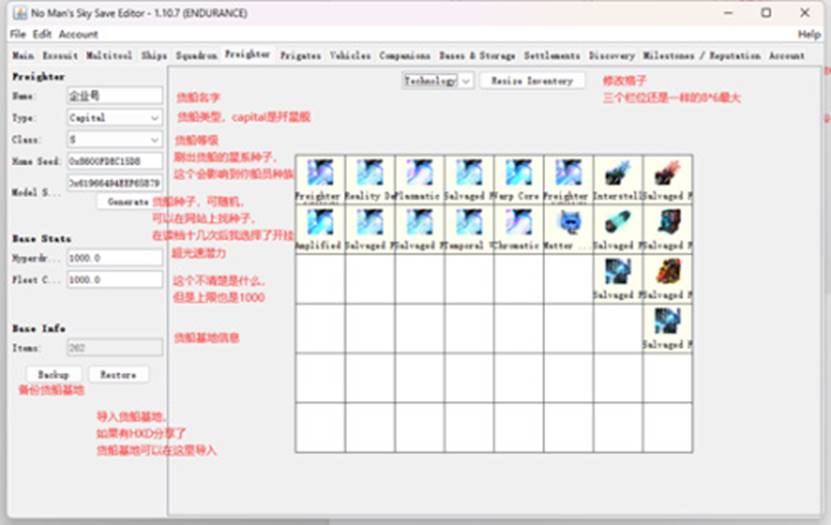Select the Plasmatic technology slot
This screenshot has width=831, height=525.
pos(420,180)
